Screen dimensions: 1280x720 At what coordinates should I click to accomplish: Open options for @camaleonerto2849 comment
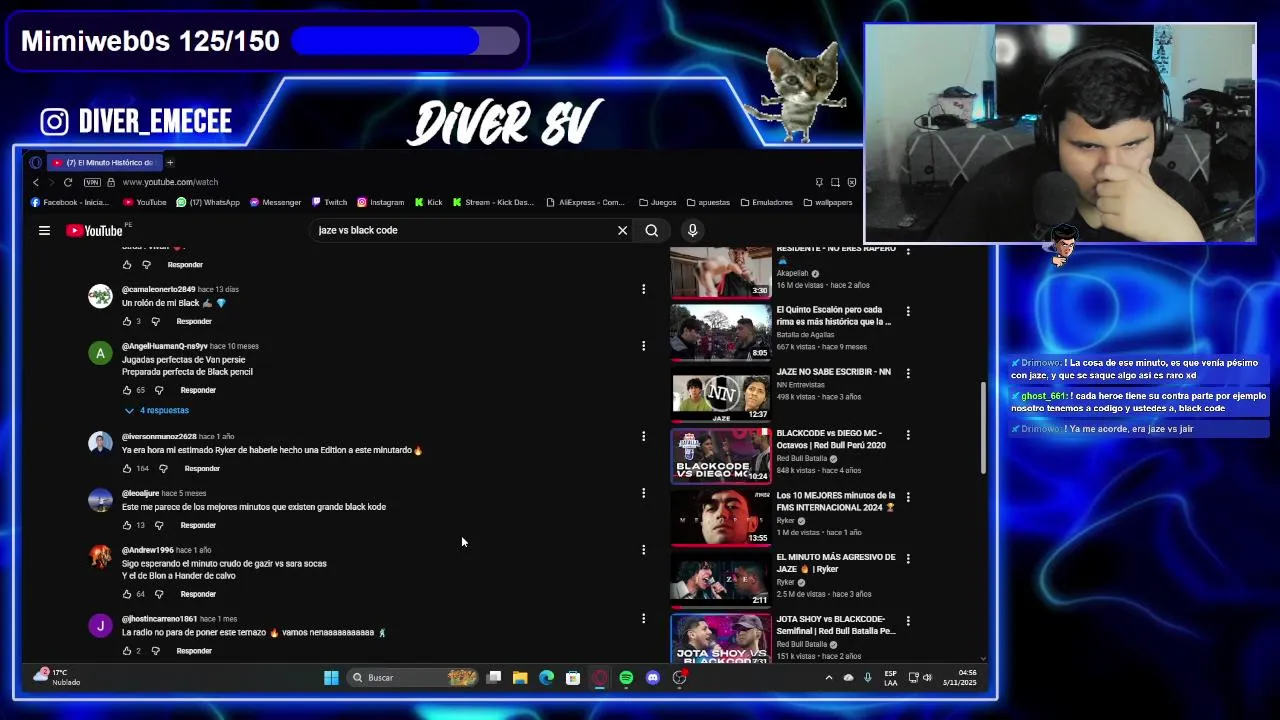coord(643,289)
